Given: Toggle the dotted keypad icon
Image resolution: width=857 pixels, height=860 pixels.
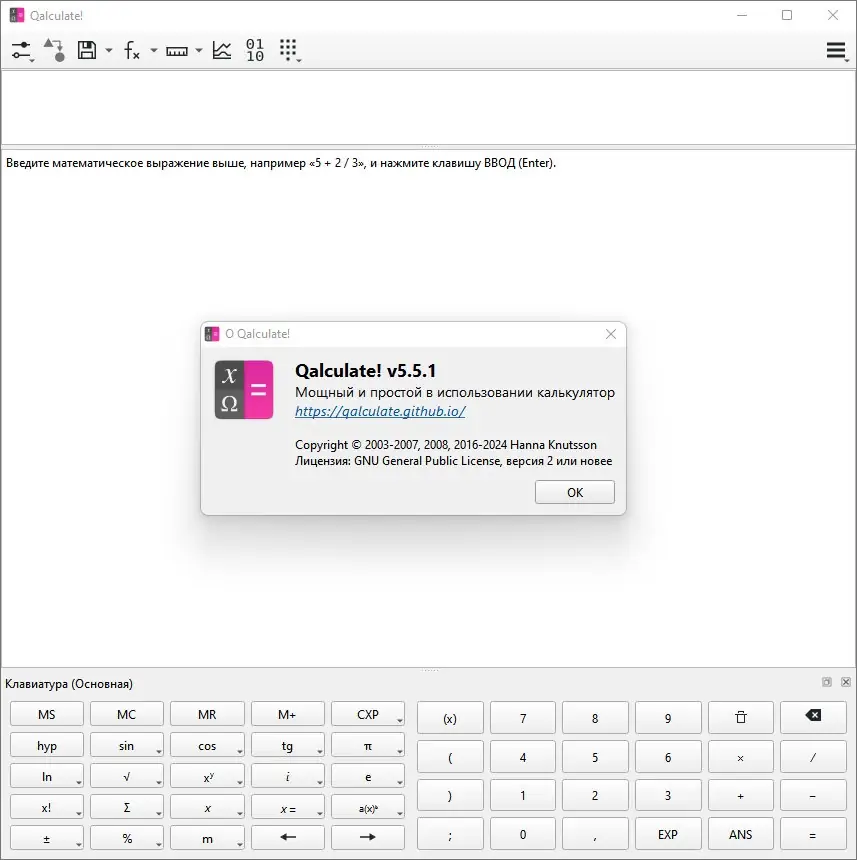Looking at the screenshot, I should point(289,50).
